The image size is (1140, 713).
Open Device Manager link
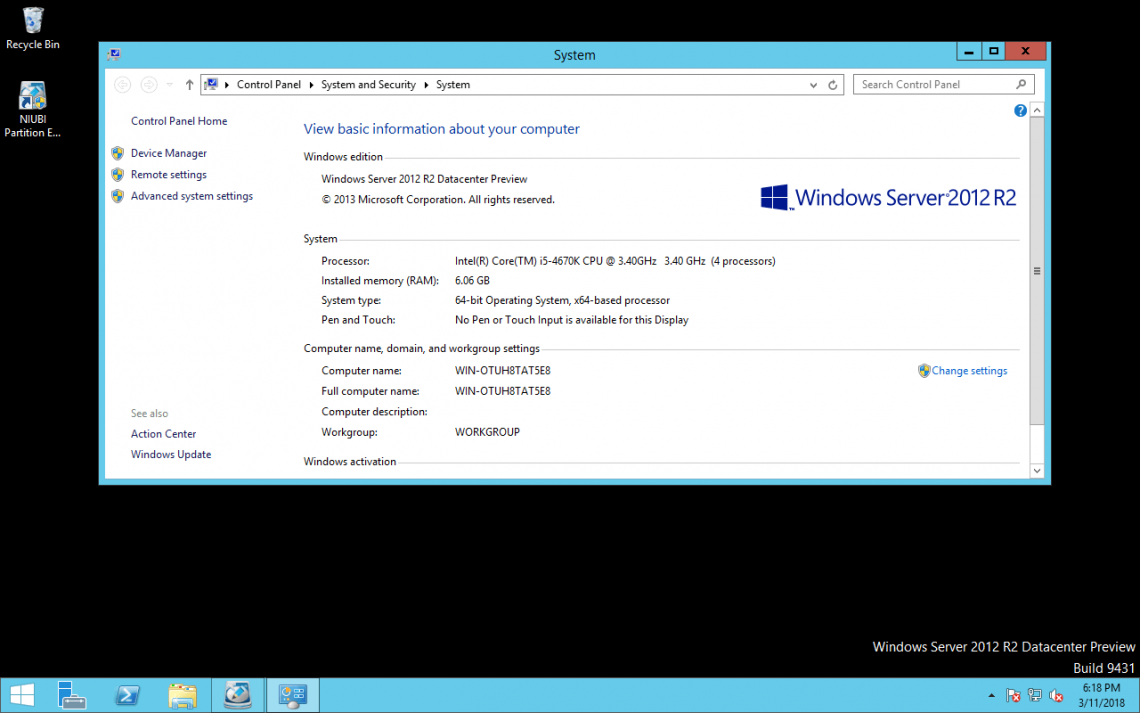pos(169,153)
